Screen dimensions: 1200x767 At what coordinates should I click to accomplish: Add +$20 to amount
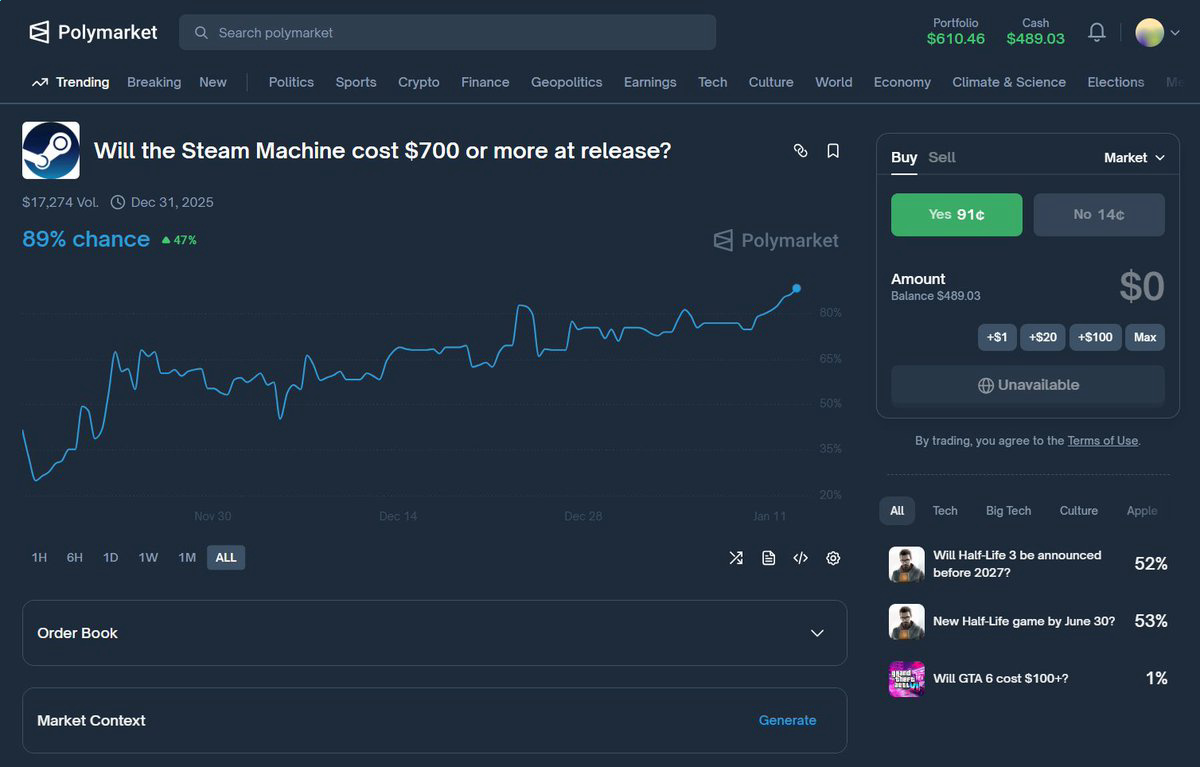1043,337
